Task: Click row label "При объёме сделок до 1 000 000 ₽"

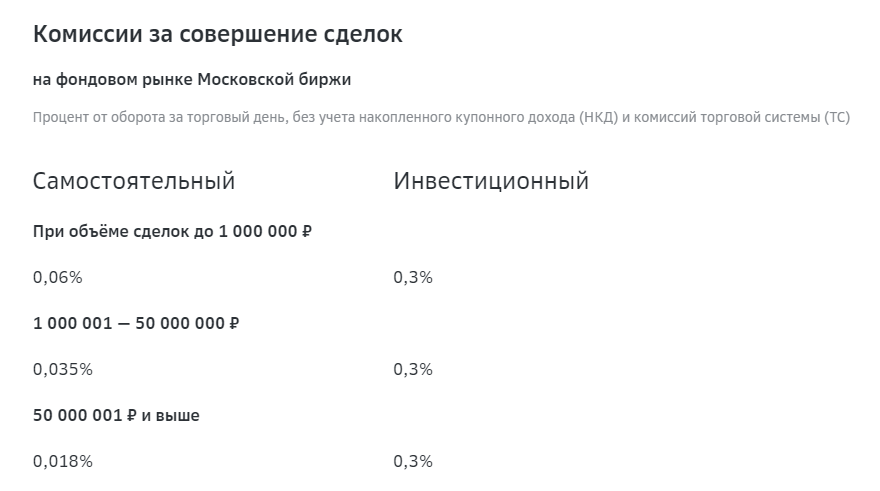Action: coord(172,231)
